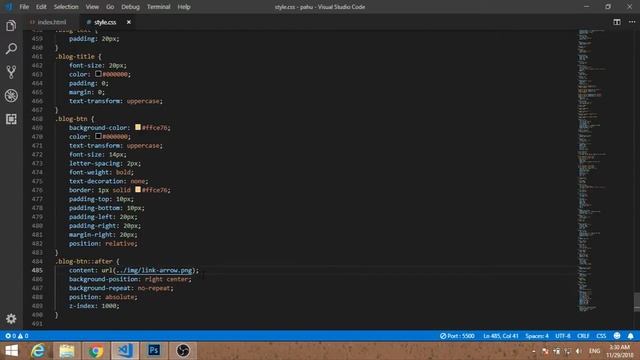Open the Selection menu
640x360 pixels.
point(66,7)
